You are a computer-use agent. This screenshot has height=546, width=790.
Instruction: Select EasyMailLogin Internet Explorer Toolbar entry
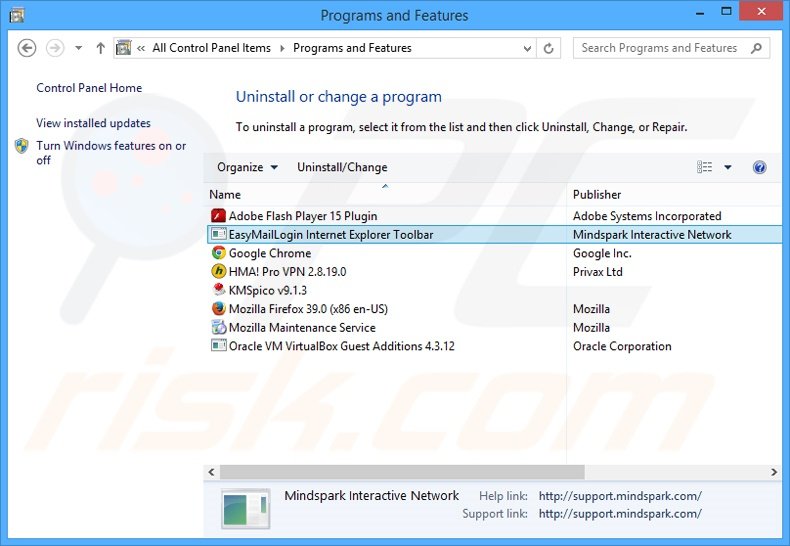click(331, 235)
